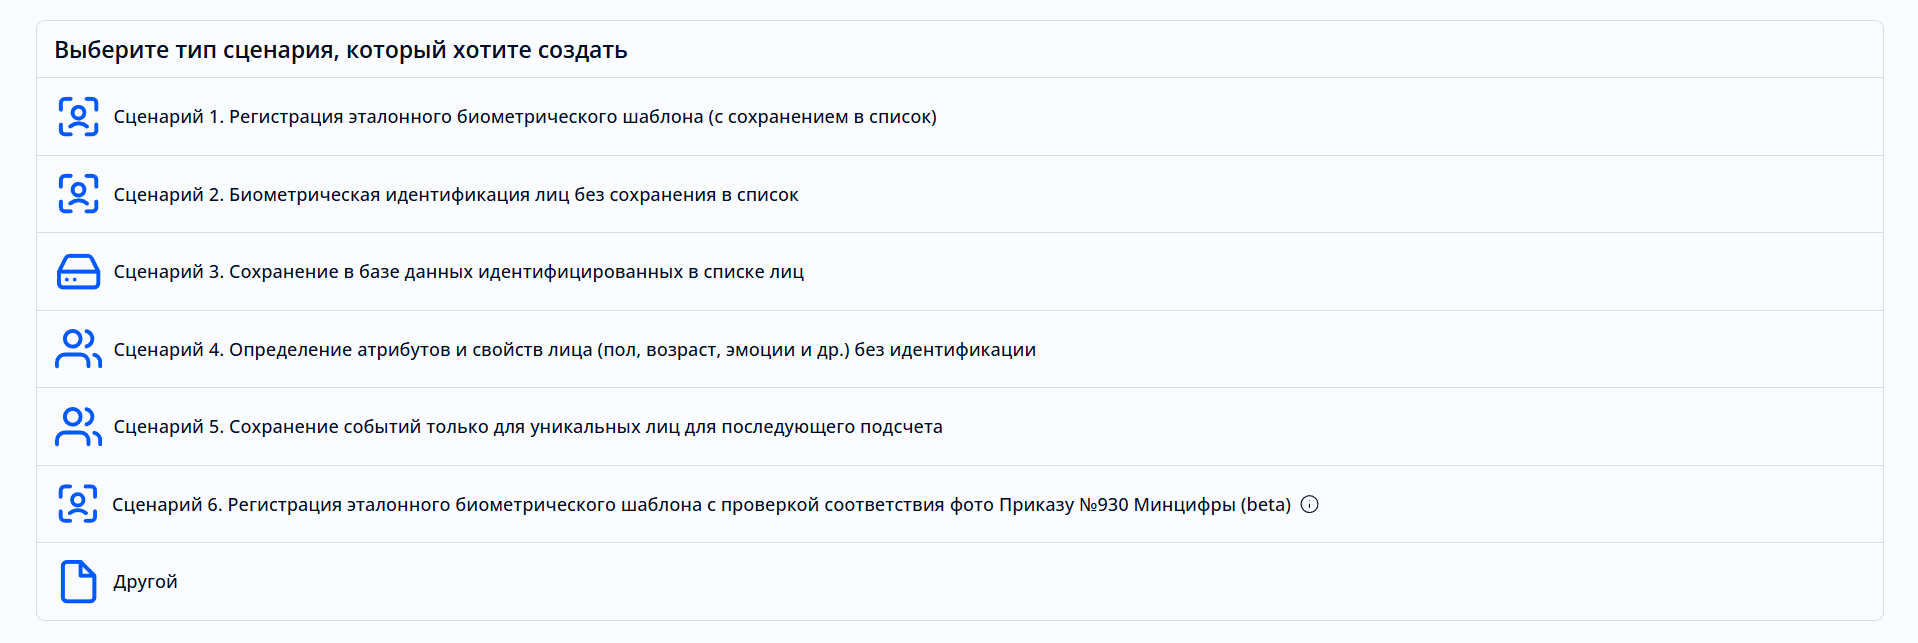Open the info tooltip near Минцифры (beta)

[x=1310, y=504]
